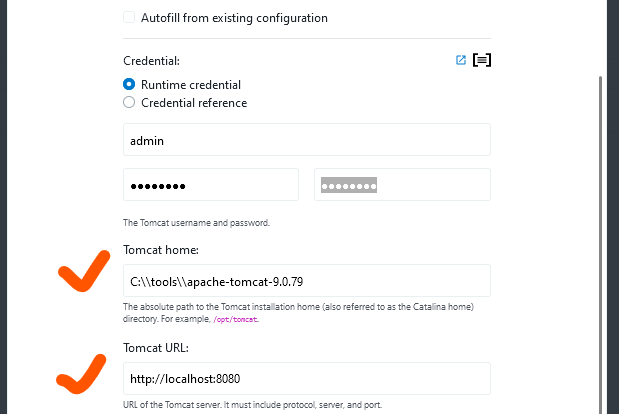
Task: Click the orange checkmark beside Tomcat URL
Action: (x=81, y=374)
